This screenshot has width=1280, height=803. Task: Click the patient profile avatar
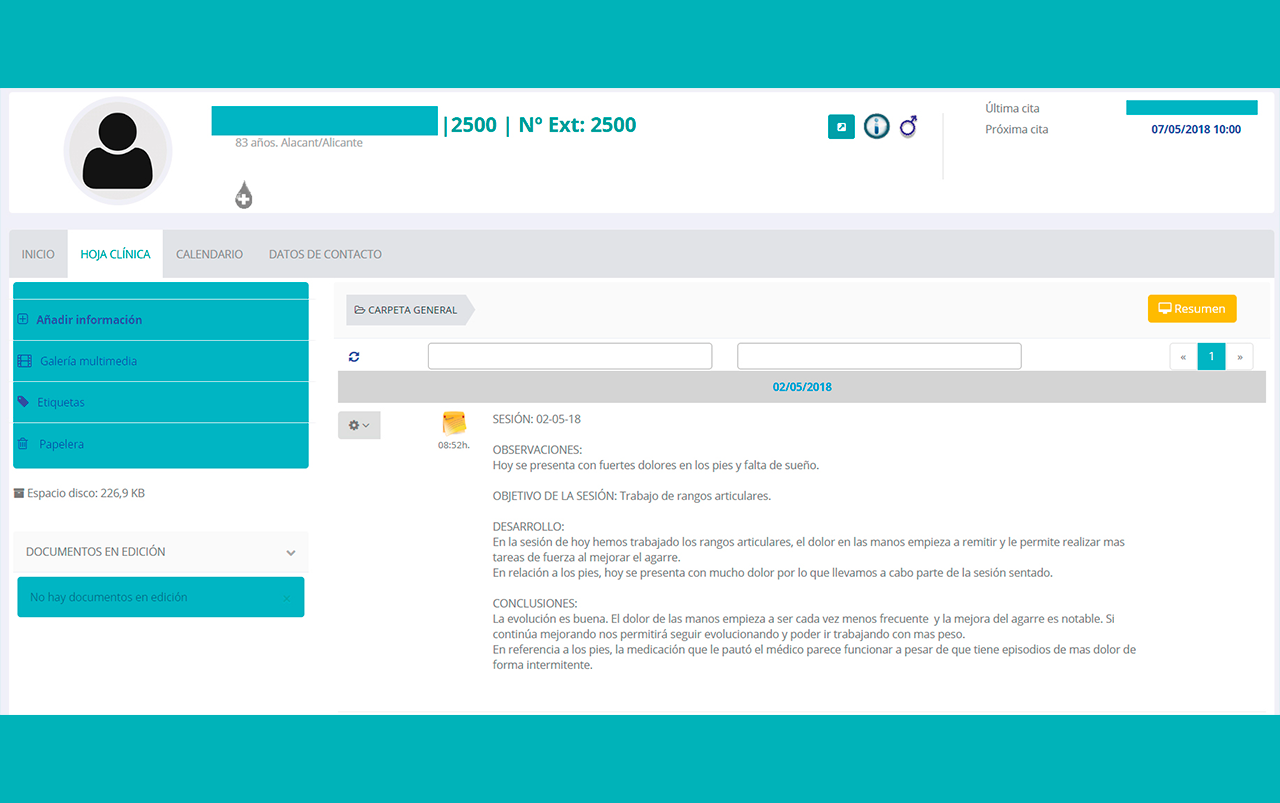pos(118,151)
